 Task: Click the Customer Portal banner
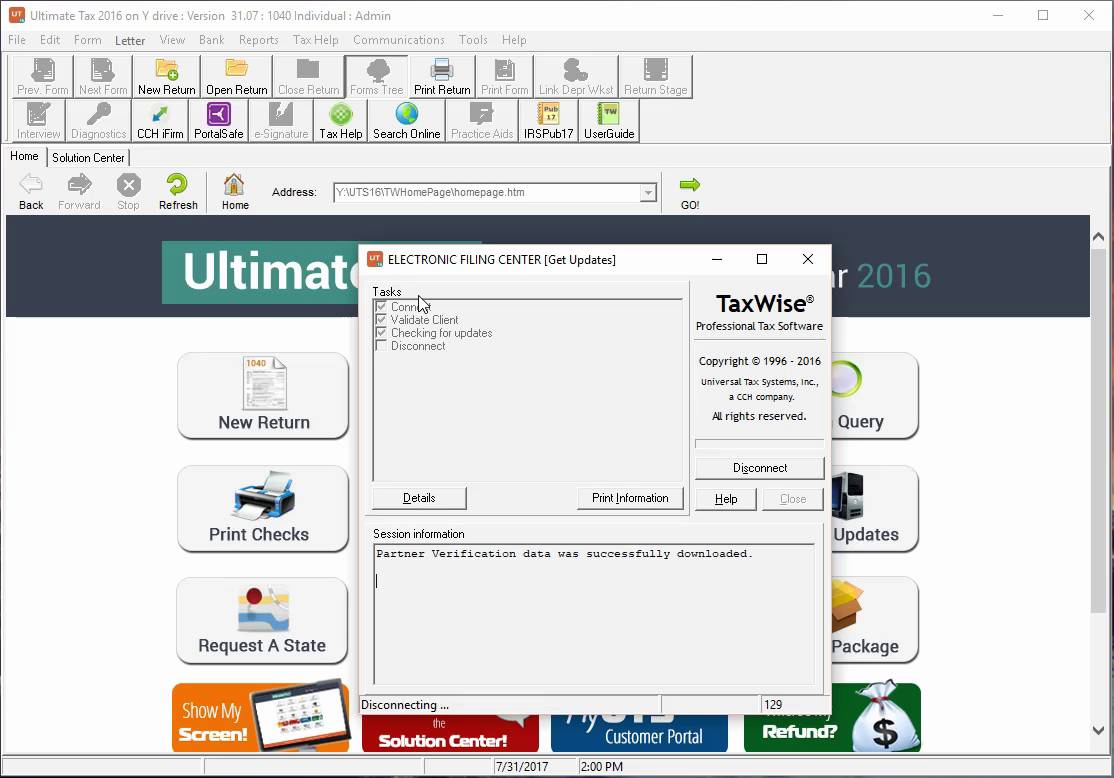[x=639, y=733]
